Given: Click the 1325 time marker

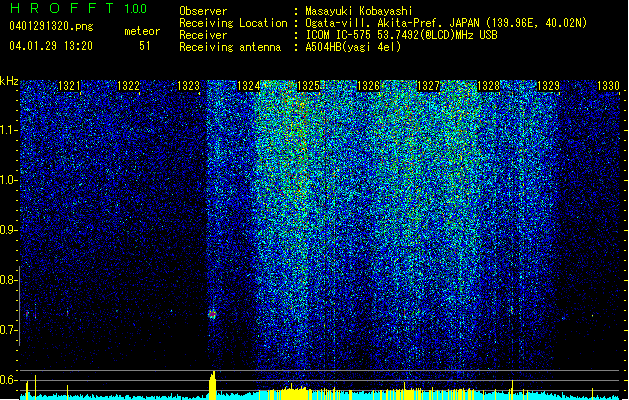Looking at the screenshot, I should [x=308, y=86].
